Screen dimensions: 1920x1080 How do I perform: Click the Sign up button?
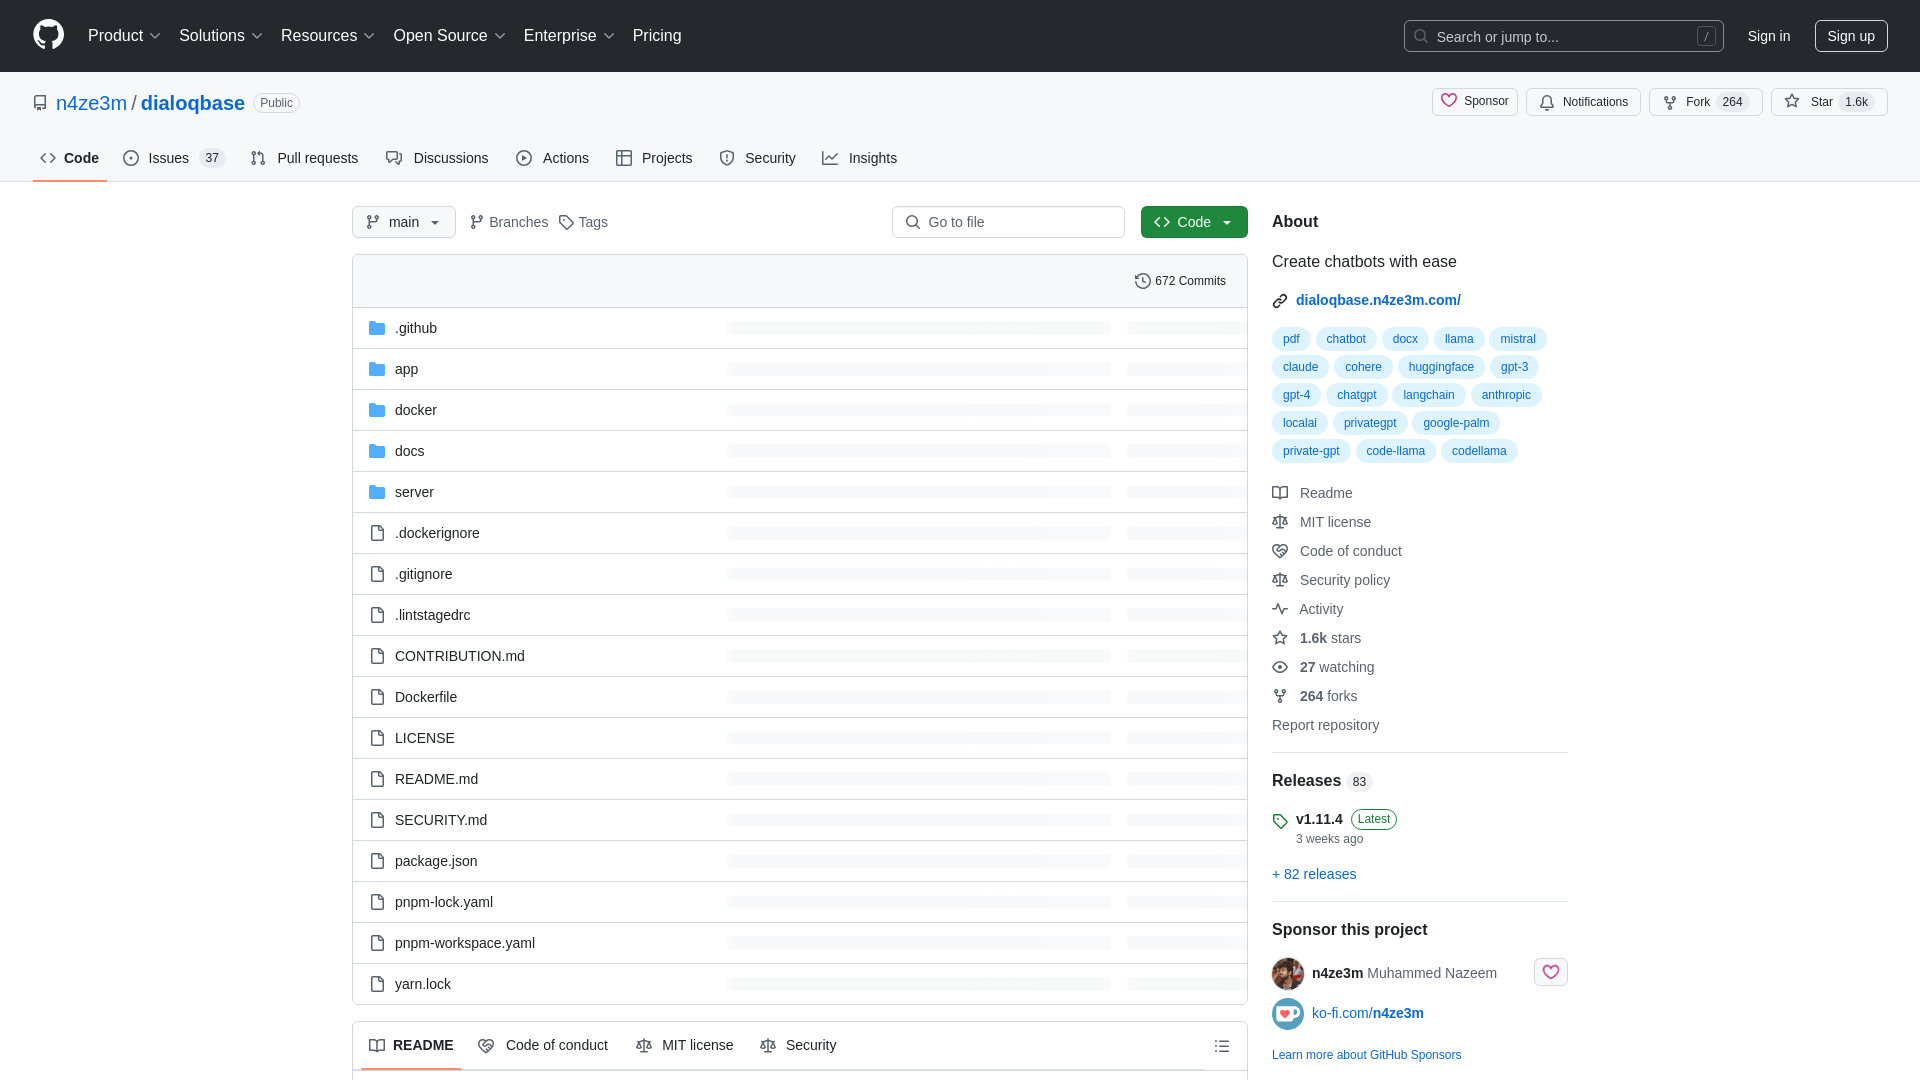coord(1851,36)
